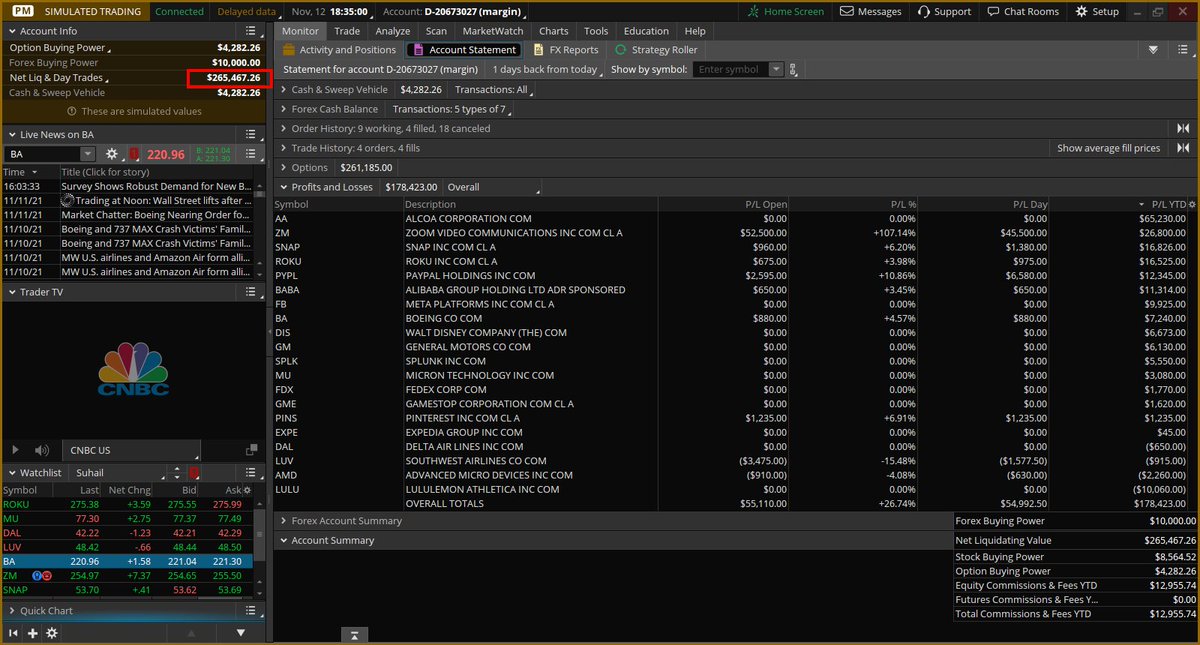Add a gadget with the plus icon
The height and width of the screenshot is (645, 1200).
33,633
